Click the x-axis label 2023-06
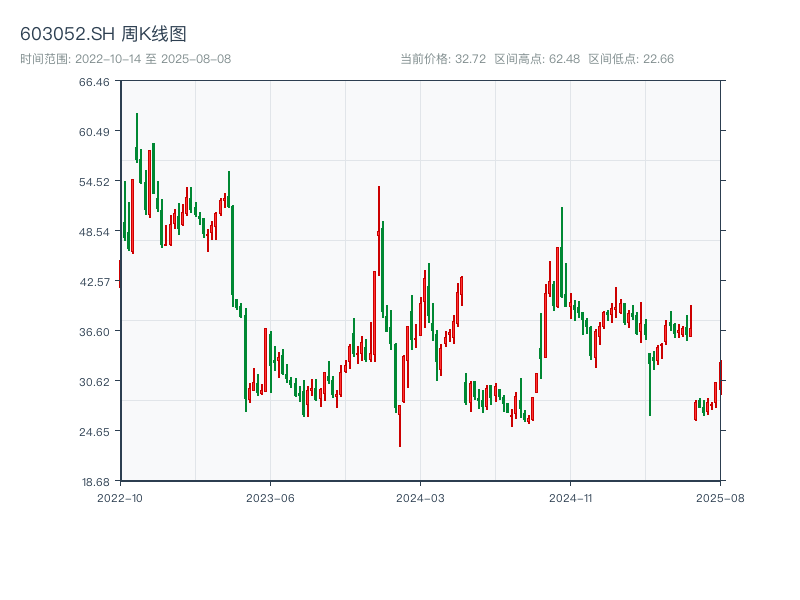Viewport: 800px width, 600px height. point(270,498)
